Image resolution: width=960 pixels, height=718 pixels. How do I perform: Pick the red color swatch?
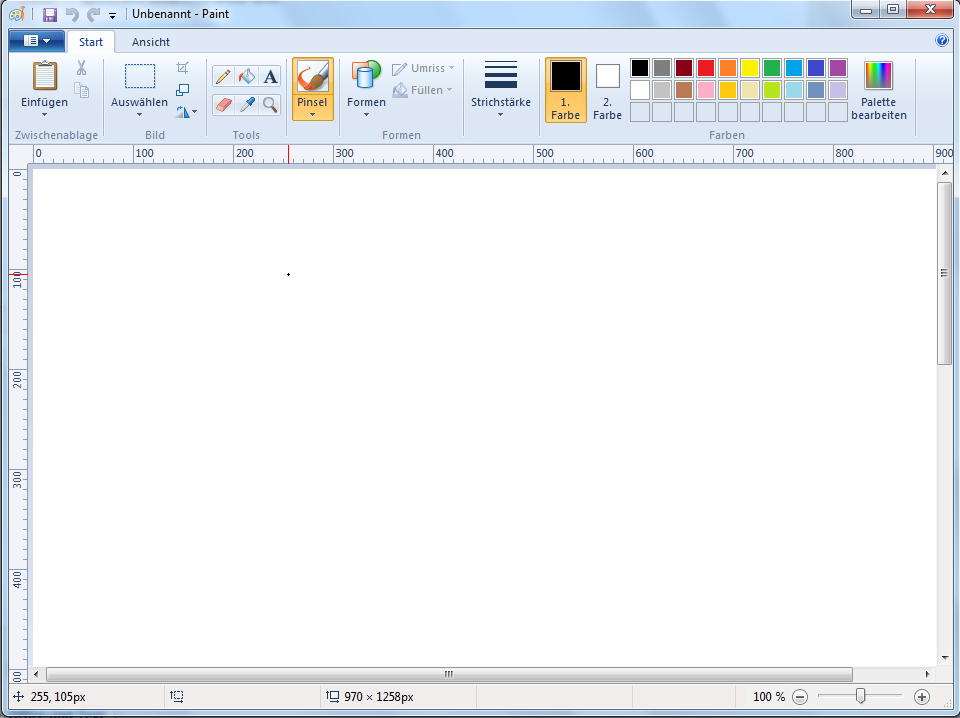706,68
